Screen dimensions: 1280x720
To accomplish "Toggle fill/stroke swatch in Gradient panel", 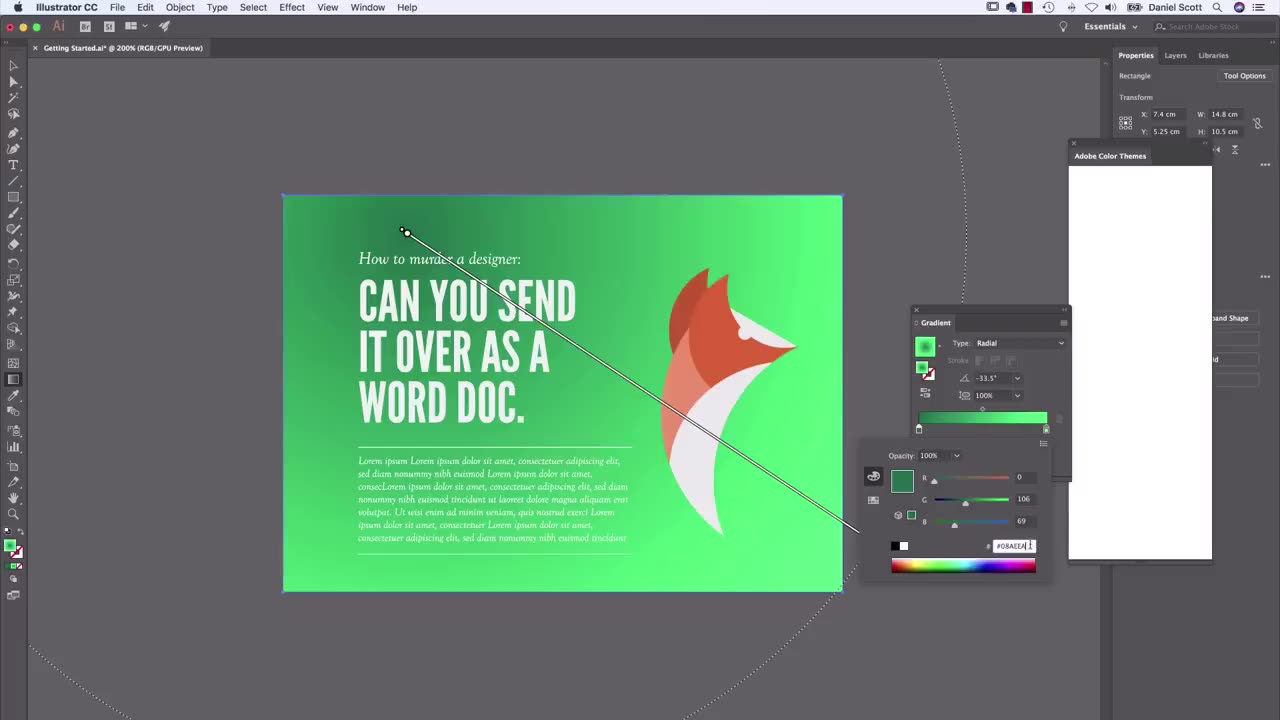I will (925, 370).
